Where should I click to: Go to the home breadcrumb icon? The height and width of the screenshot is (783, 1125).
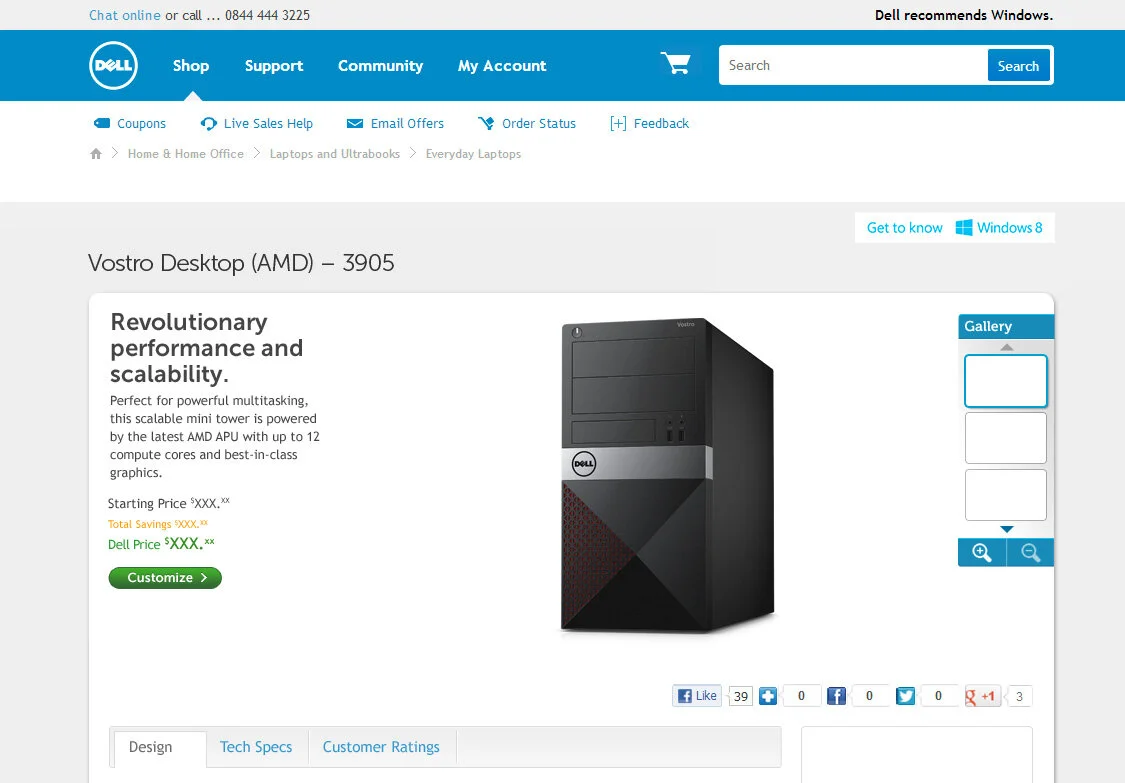[x=96, y=154]
